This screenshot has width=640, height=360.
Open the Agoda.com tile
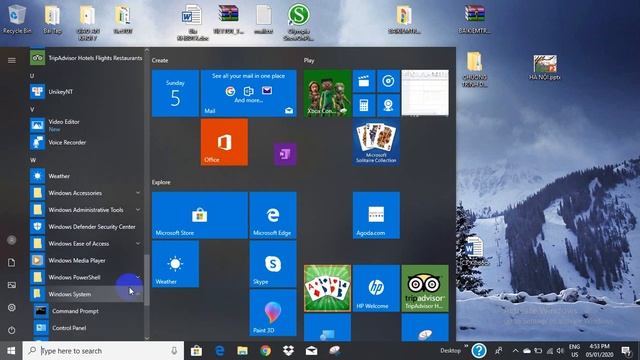pyautogui.click(x=376, y=215)
